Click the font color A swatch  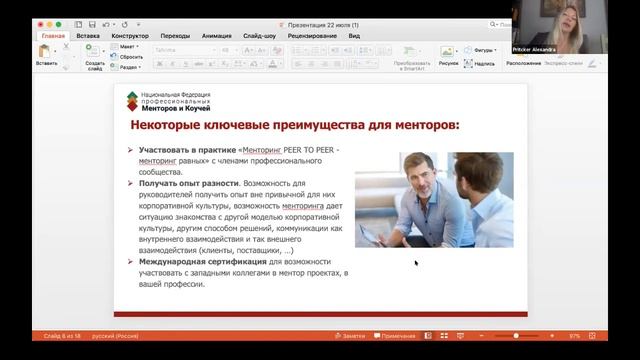tap(273, 64)
